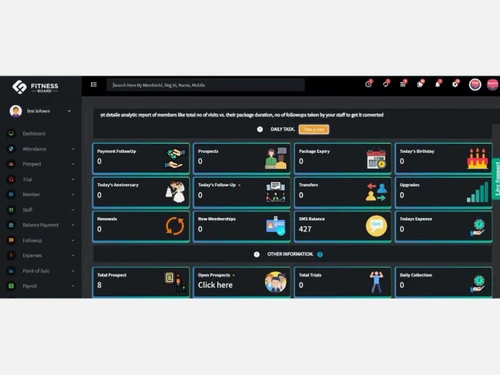500x375 pixels.
Task: Click the Upgrades bar chart icon
Action: pos(478,193)
